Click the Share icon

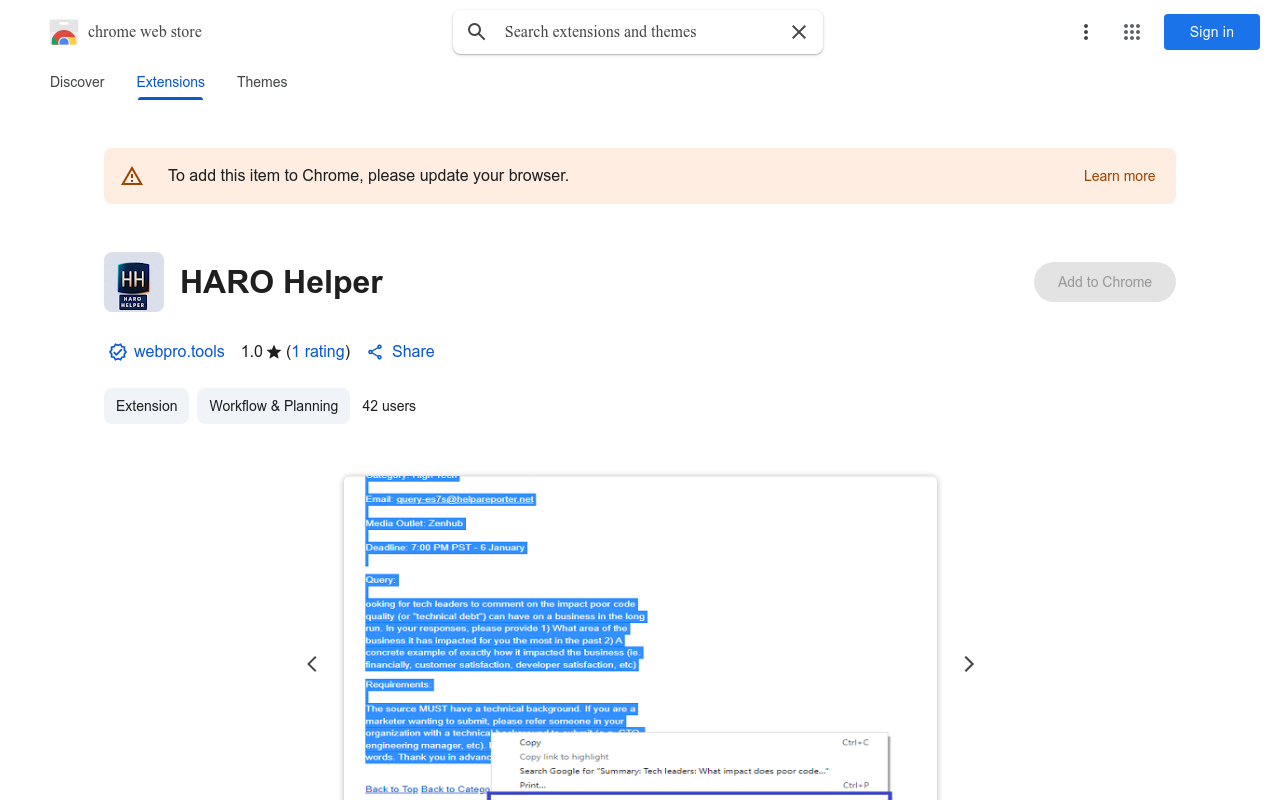pyautogui.click(x=375, y=352)
